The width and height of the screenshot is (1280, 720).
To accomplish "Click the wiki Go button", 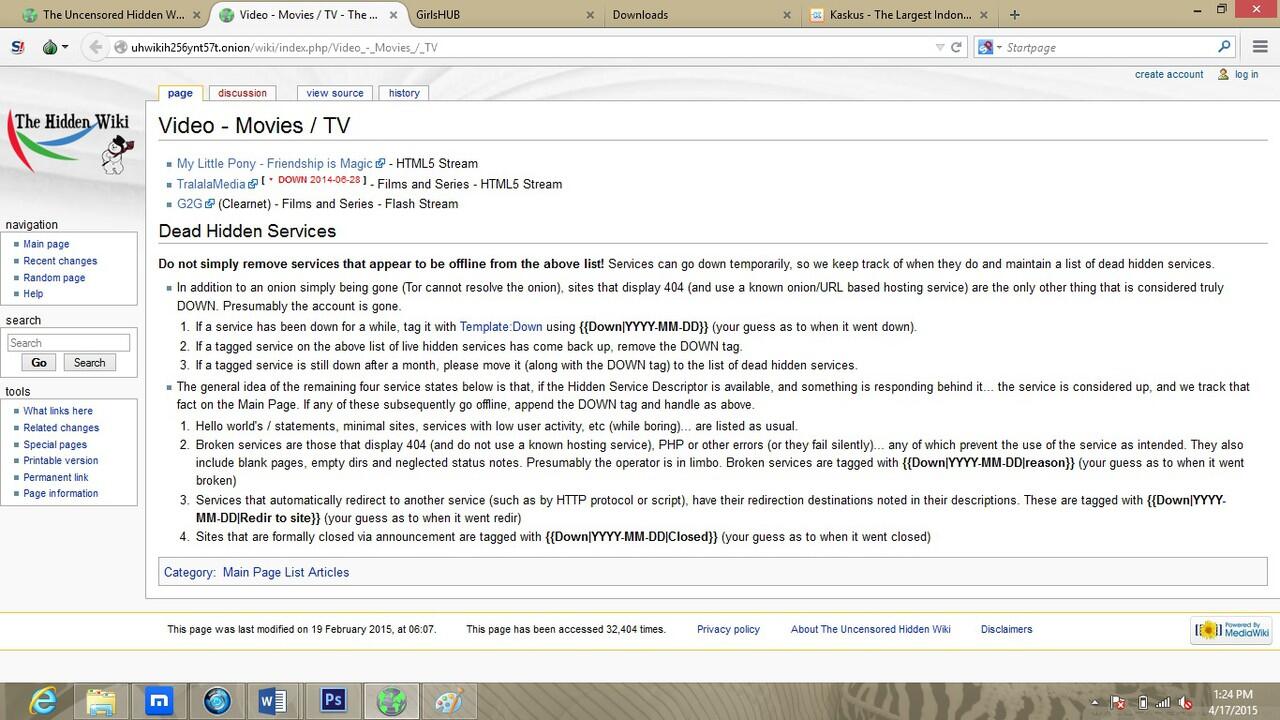I will 39,363.
